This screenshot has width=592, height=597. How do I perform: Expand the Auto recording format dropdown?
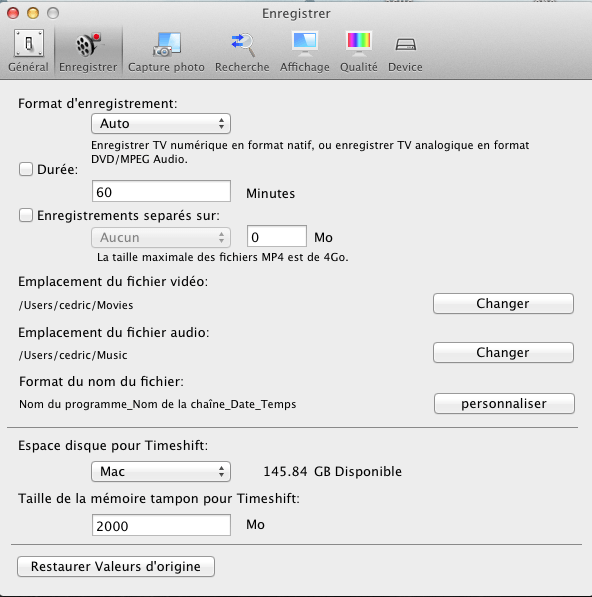click(161, 124)
